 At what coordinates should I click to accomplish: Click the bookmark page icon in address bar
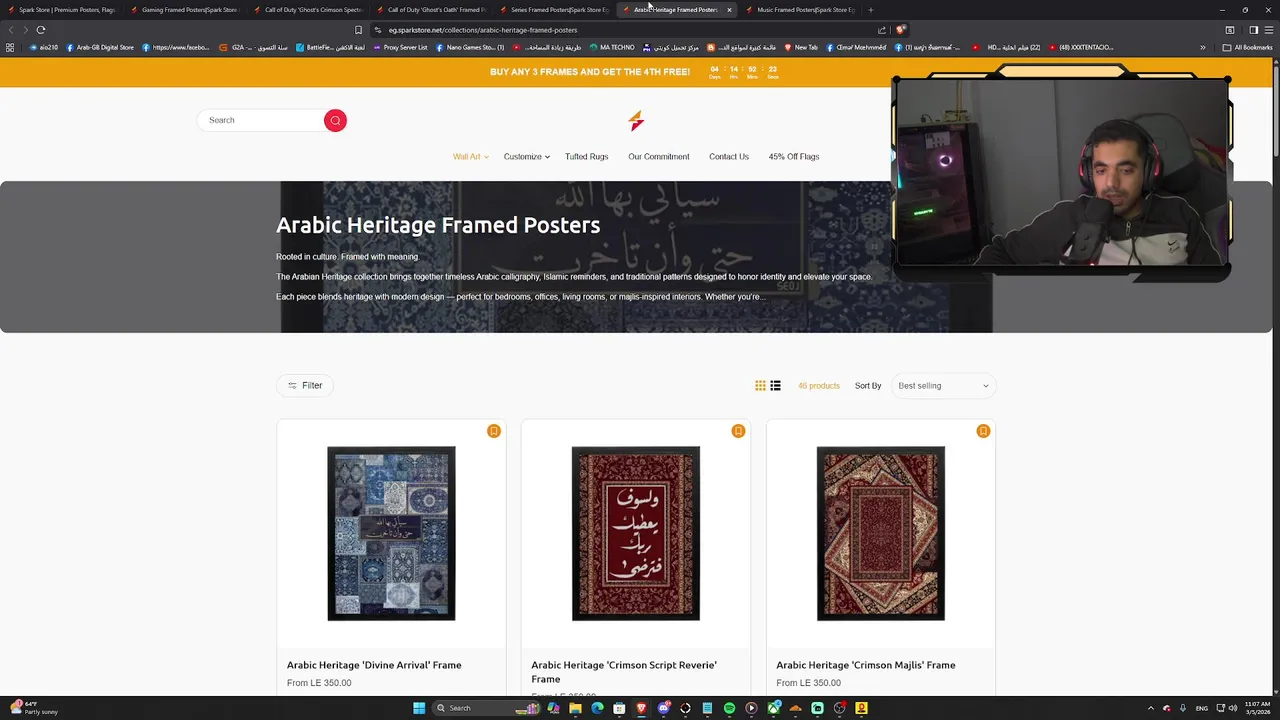(359, 30)
